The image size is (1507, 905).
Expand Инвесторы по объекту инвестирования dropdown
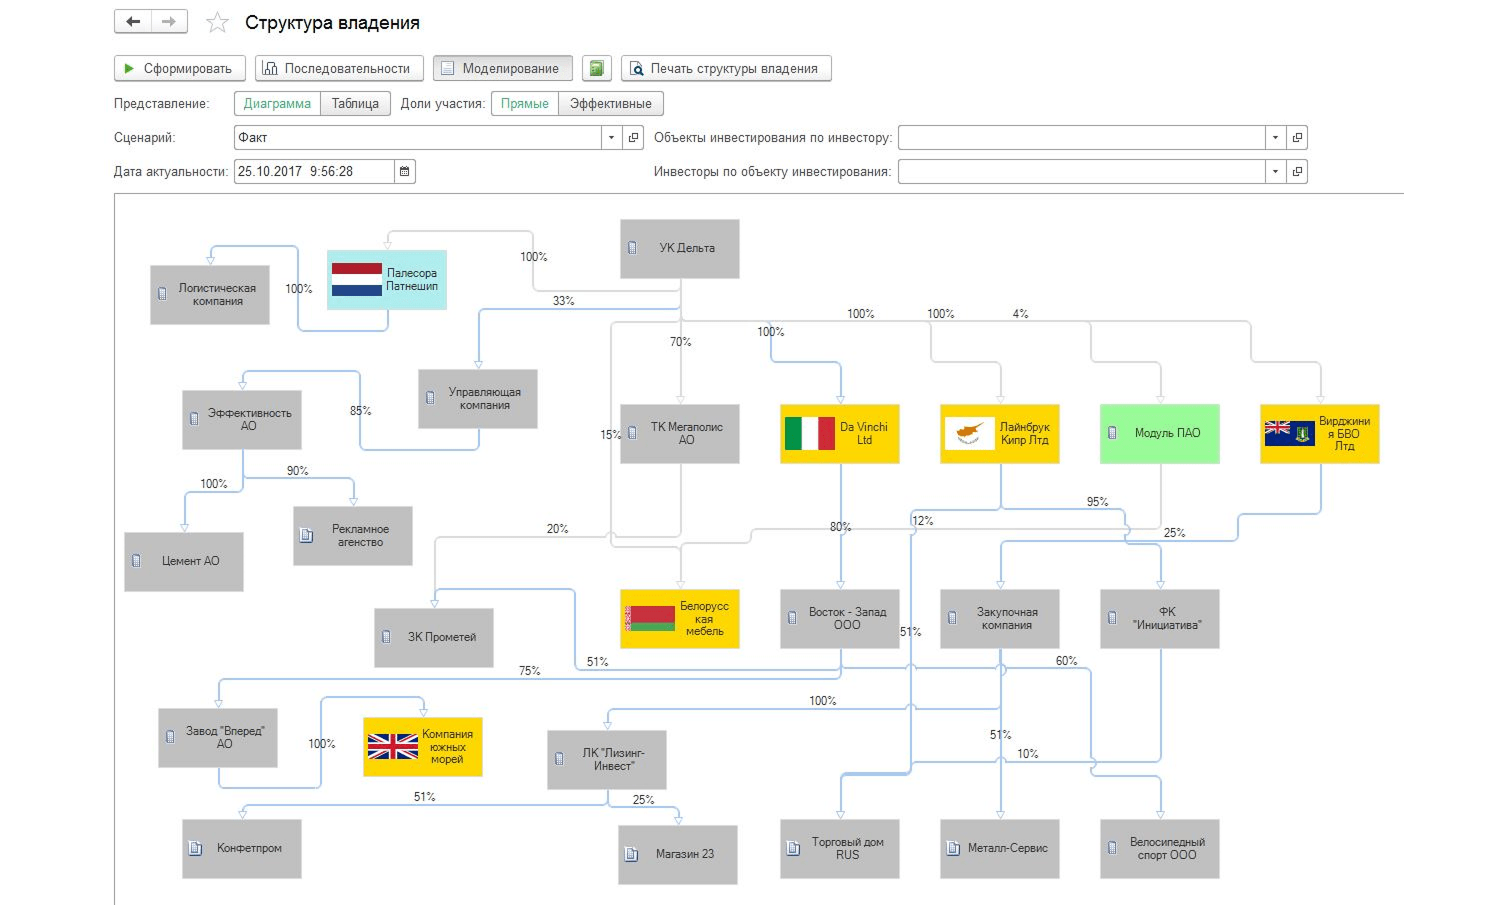pyautogui.click(x=1275, y=171)
